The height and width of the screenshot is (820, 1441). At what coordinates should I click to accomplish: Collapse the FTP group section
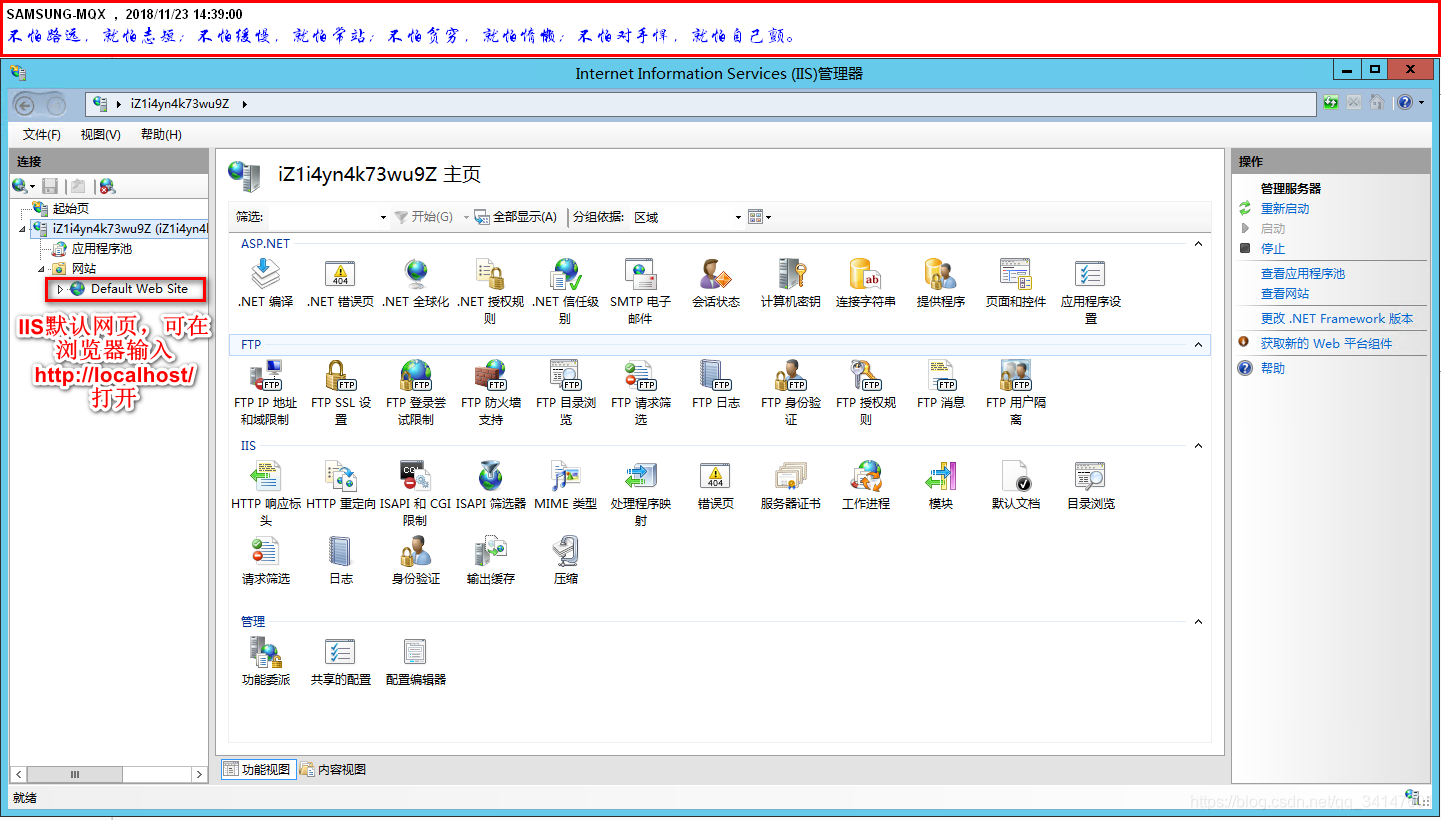(1198, 345)
